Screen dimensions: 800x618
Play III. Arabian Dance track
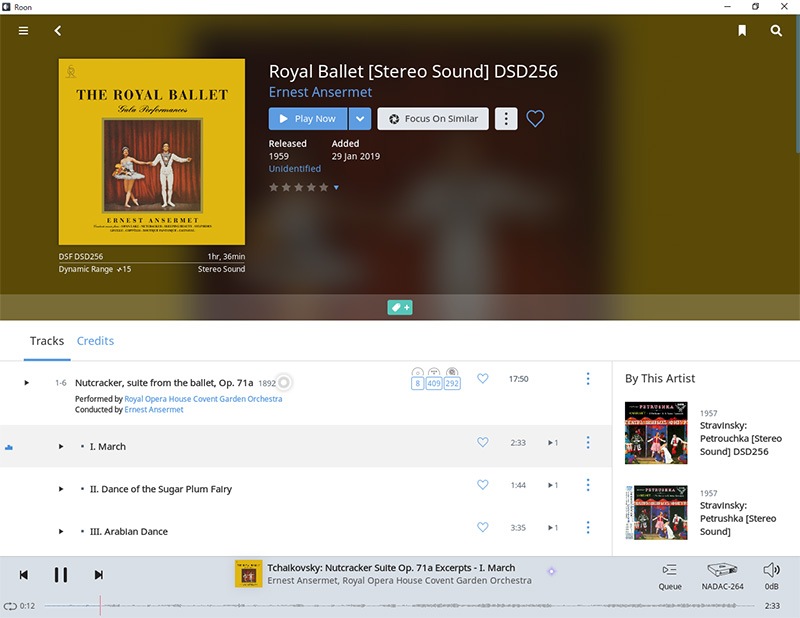61,531
